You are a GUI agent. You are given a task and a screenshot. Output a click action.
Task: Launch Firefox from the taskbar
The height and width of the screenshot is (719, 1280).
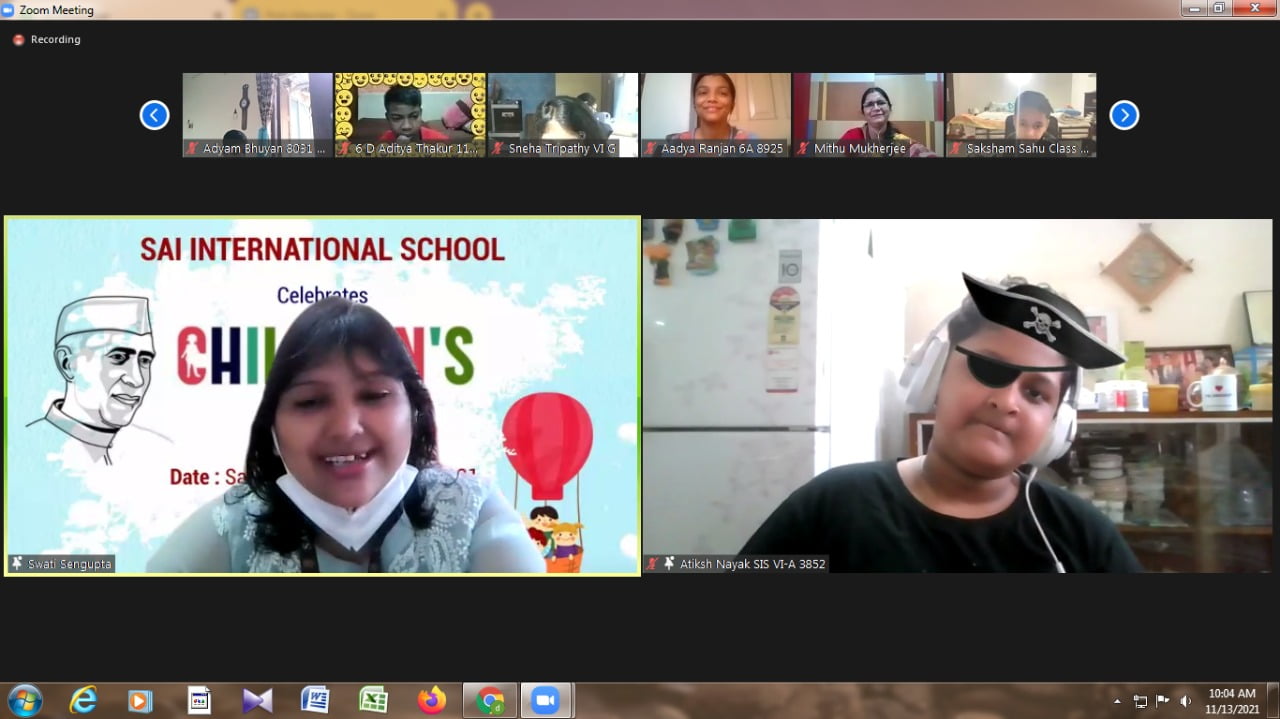[x=432, y=700]
